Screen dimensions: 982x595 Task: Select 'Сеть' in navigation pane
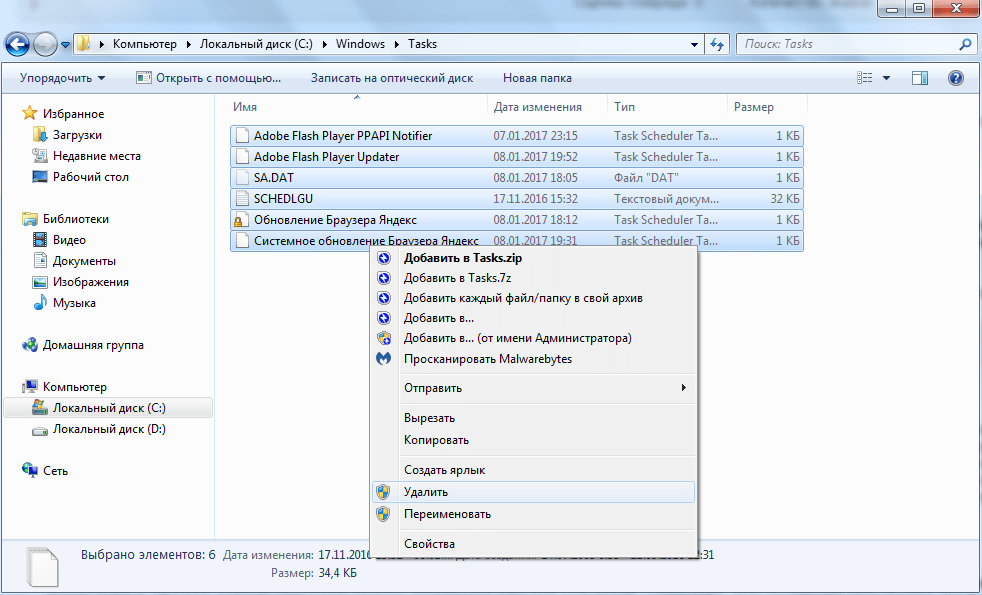pos(45,471)
